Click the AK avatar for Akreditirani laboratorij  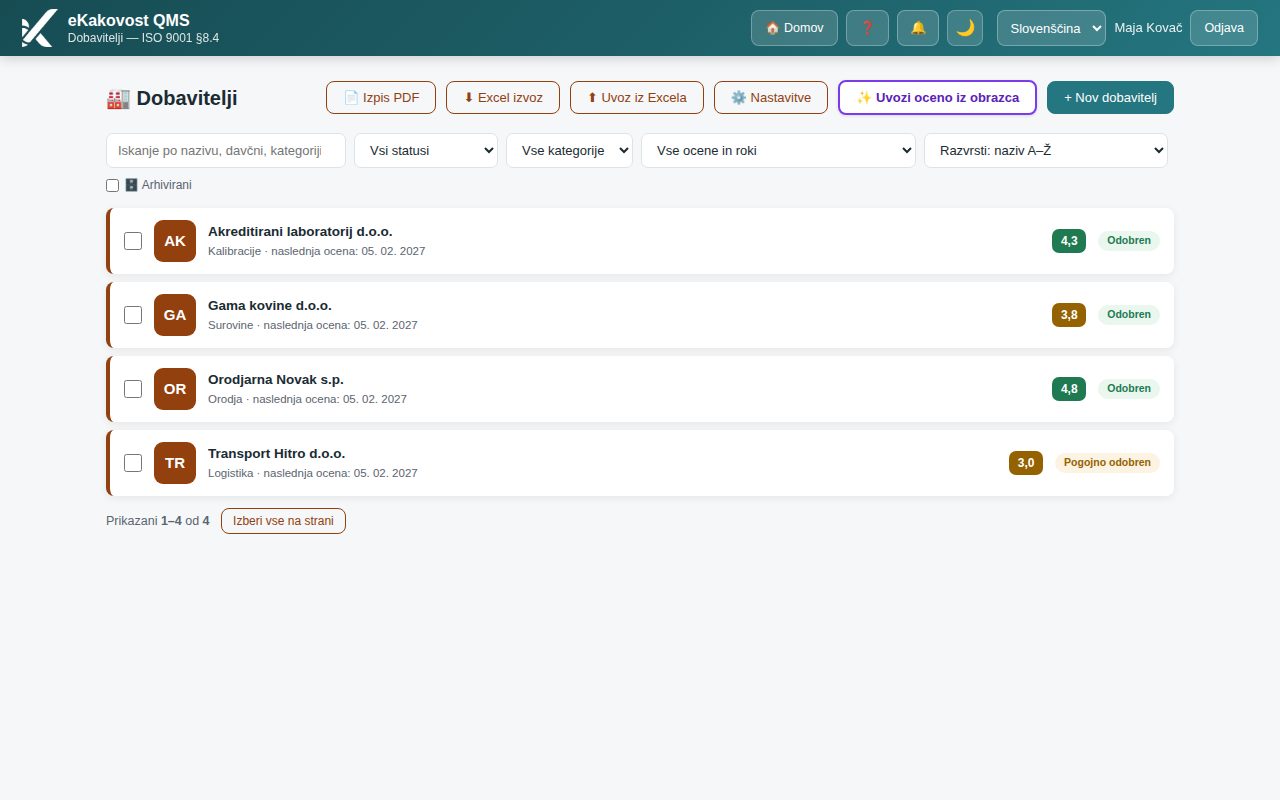click(175, 241)
